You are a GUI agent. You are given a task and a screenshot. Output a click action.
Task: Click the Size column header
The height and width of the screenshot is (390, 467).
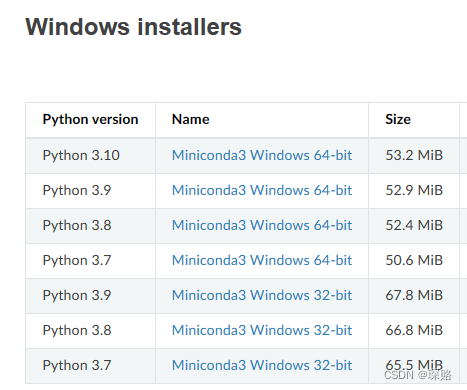tap(398, 119)
